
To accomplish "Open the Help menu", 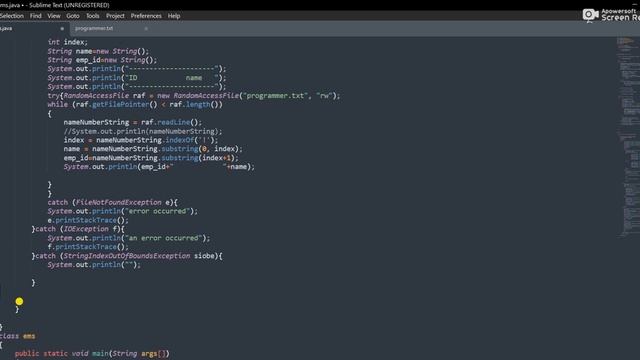I will [174, 16].
